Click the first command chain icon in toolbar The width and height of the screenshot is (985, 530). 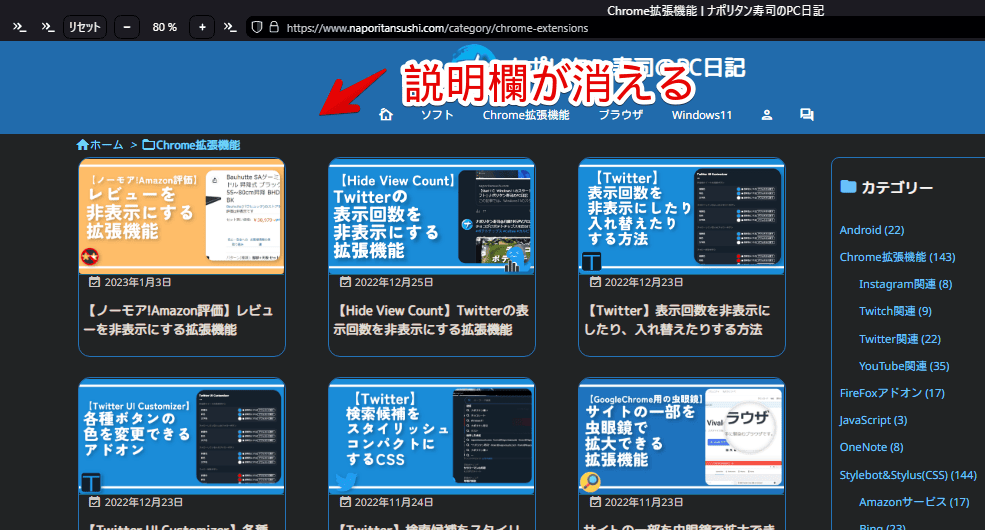point(19,27)
